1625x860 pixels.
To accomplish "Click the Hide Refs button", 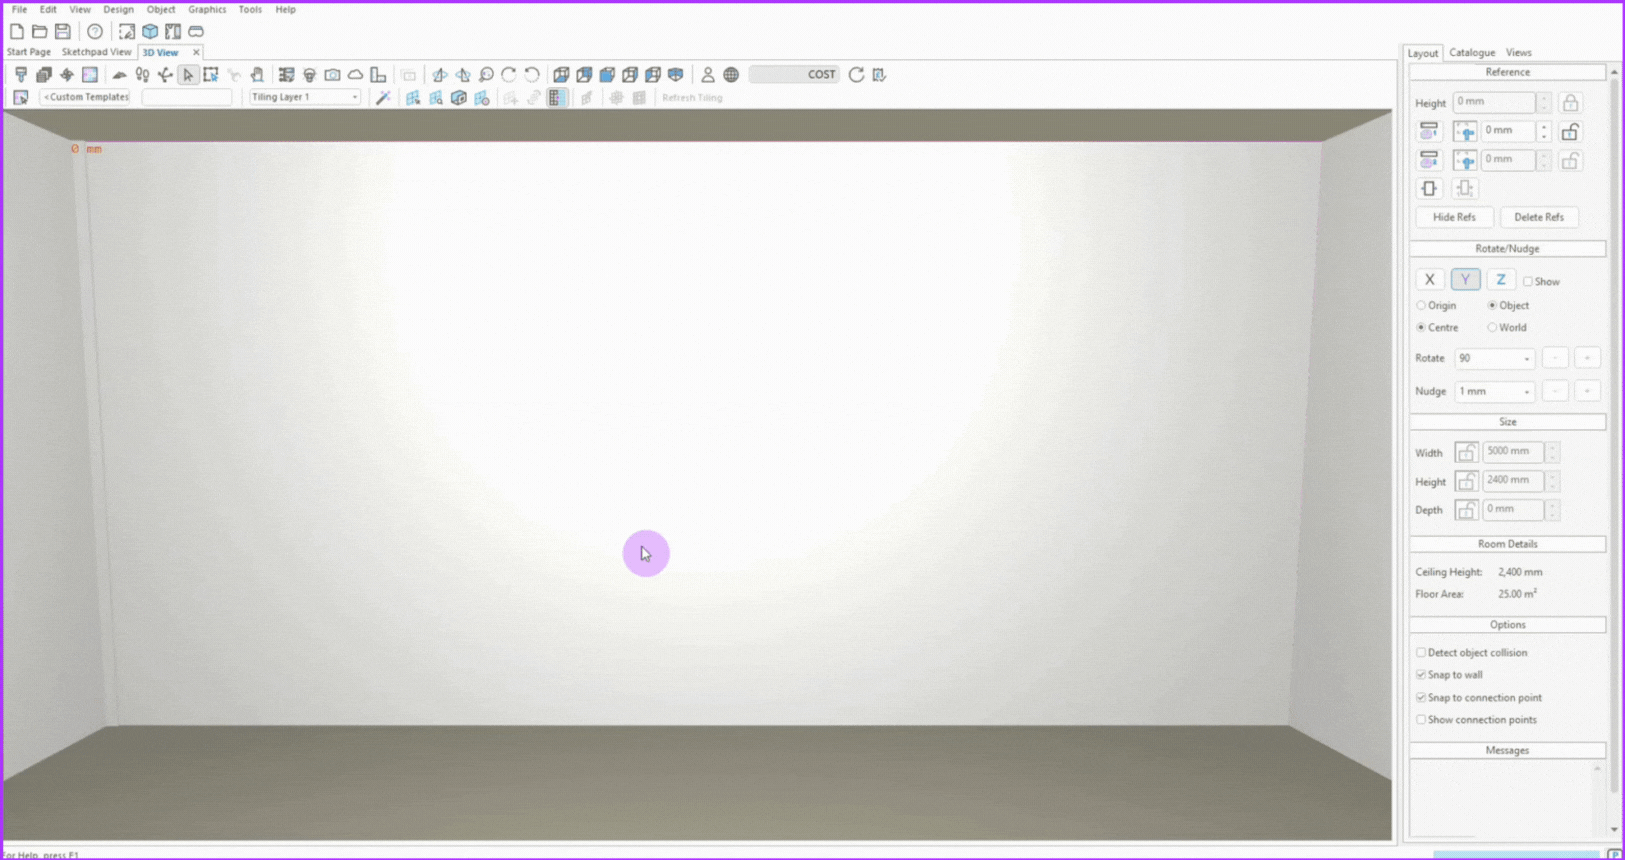I will pyautogui.click(x=1454, y=217).
